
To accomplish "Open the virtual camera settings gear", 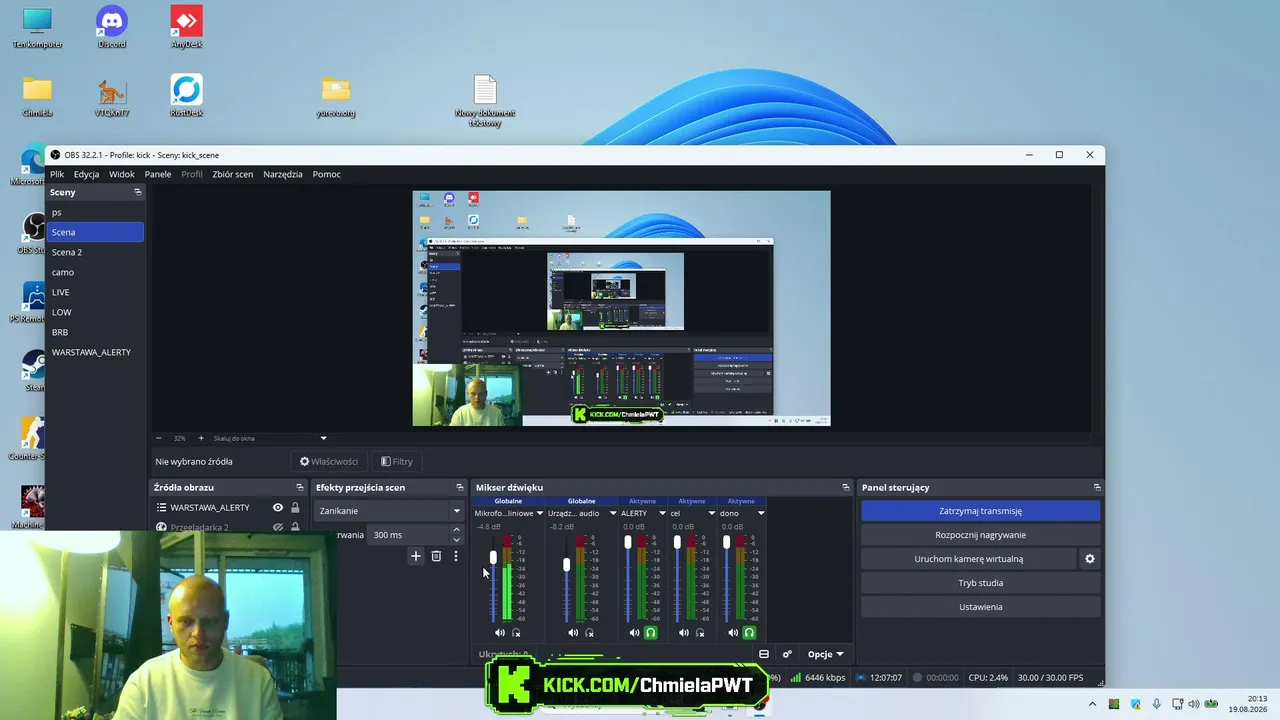I will 1090,559.
